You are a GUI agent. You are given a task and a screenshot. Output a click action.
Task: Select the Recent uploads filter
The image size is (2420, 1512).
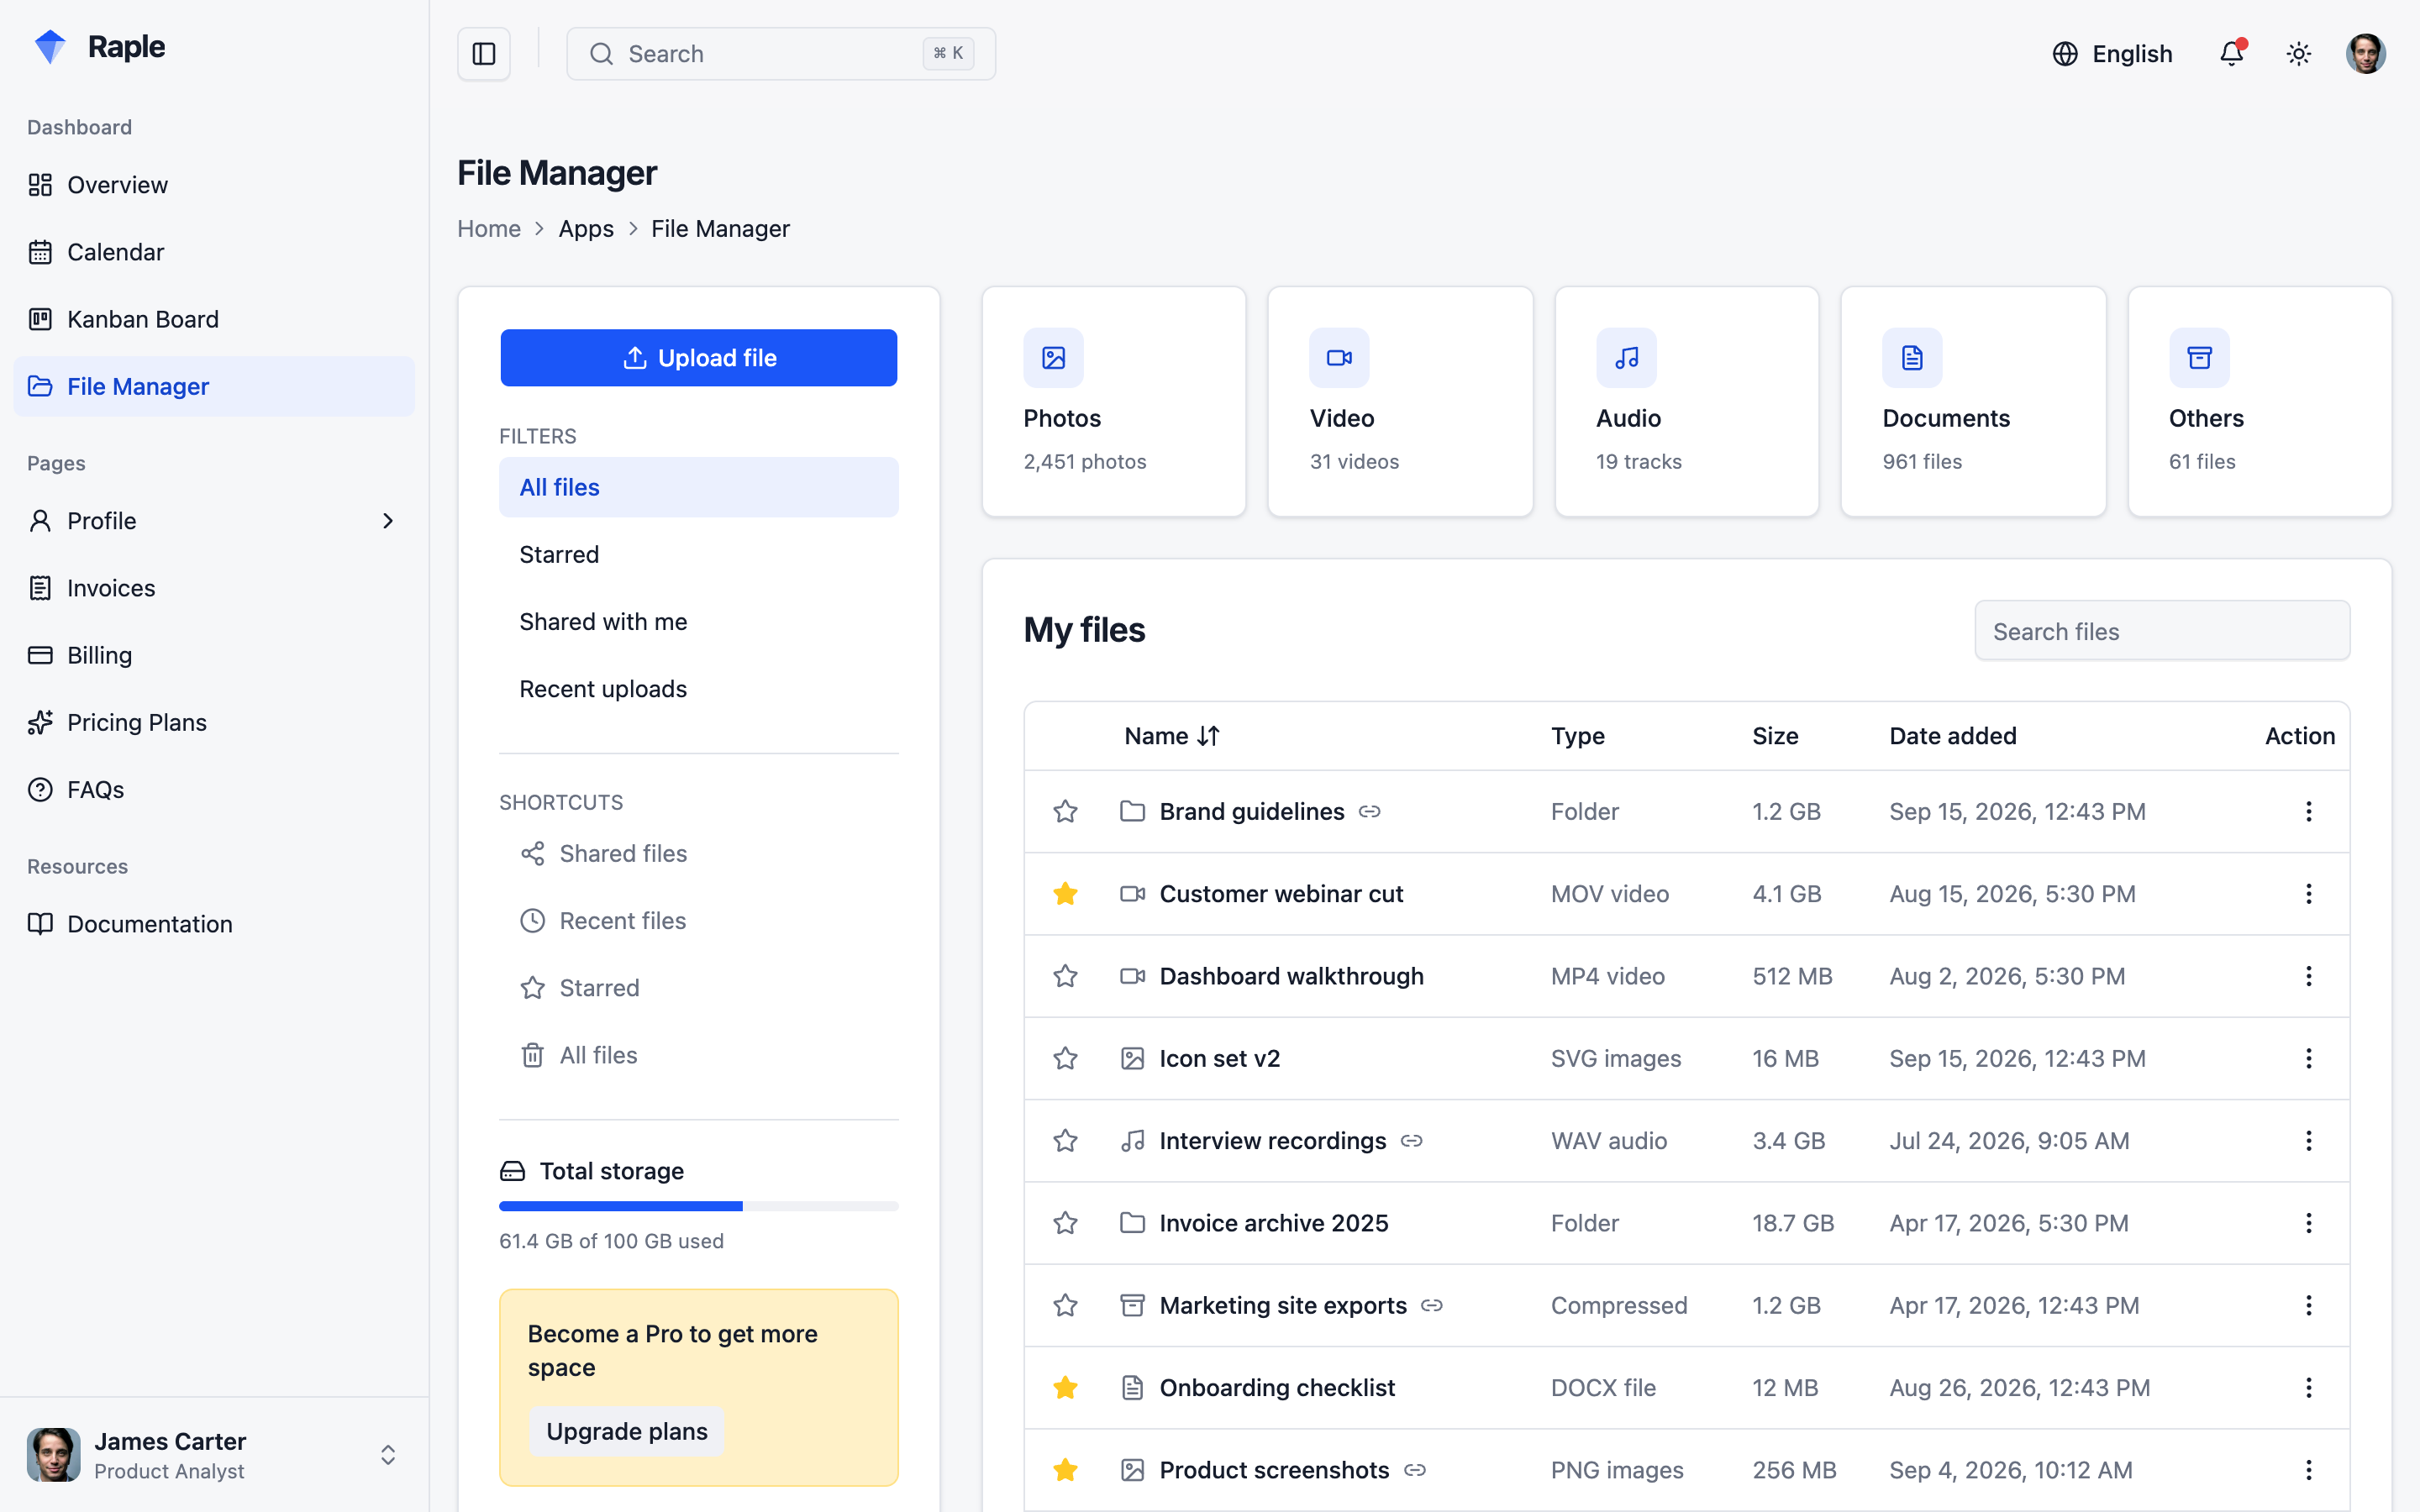coord(698,689)
